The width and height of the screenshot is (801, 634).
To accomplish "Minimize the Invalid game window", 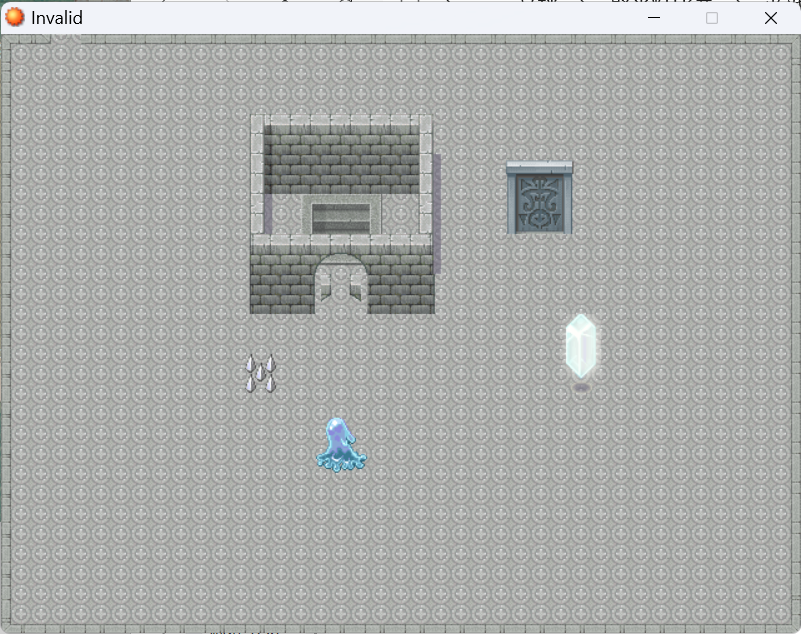I will click(654, 18).
